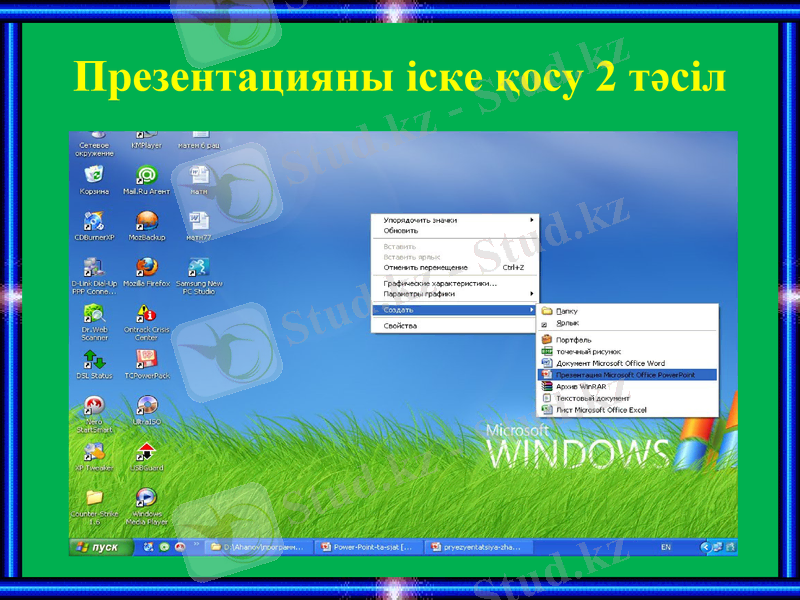Open the Dr.Web Scanner shortcut

[94, 314]
